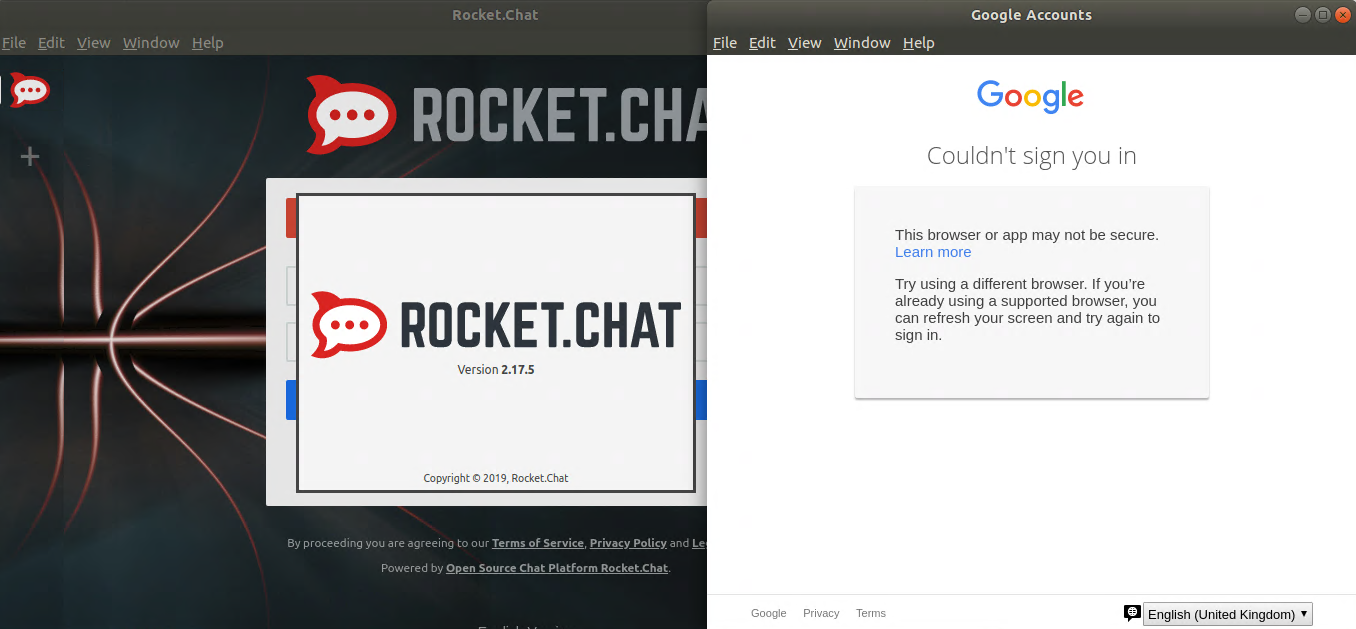Open Window menu in Rocket.Chat window

point(151,43)
